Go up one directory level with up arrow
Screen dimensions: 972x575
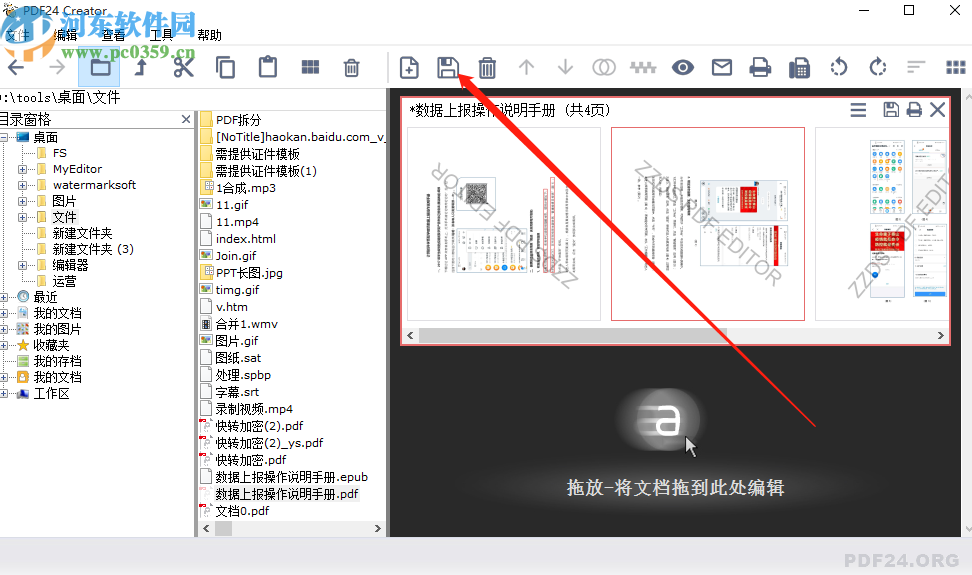(x=141, y=68)
